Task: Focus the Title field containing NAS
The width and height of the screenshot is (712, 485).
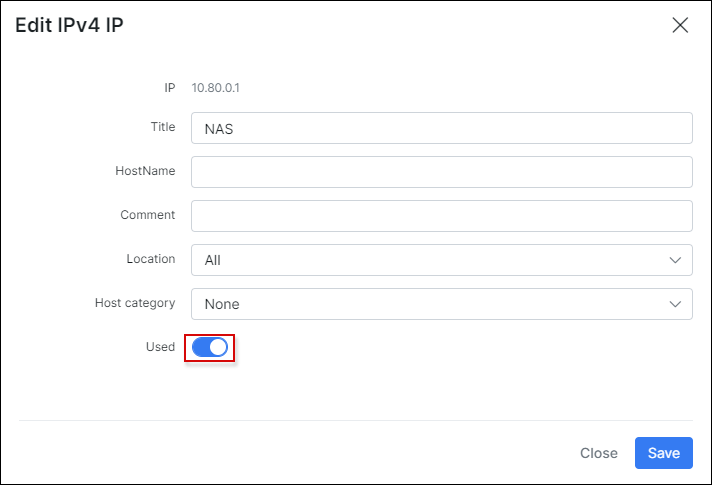Action: click(441, 128)
